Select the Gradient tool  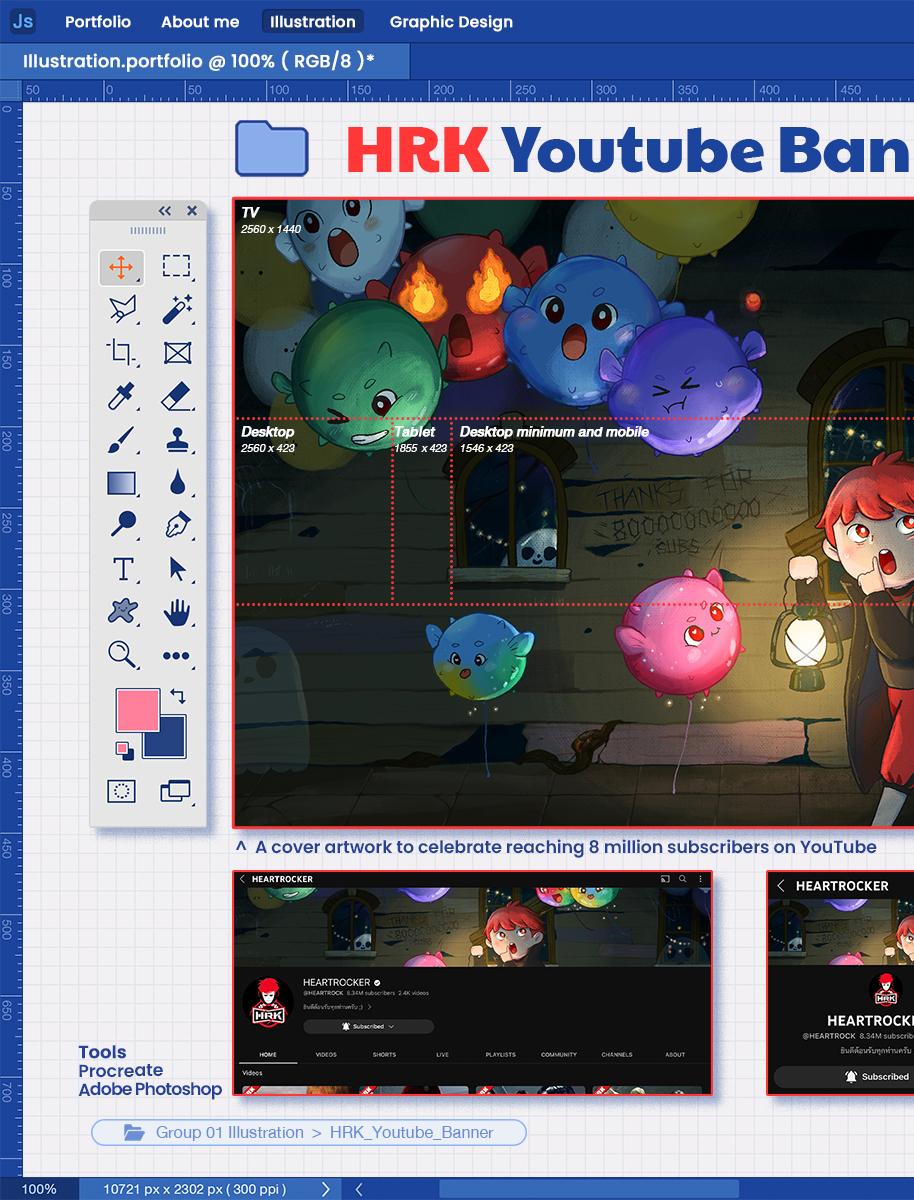coord(122,483)
